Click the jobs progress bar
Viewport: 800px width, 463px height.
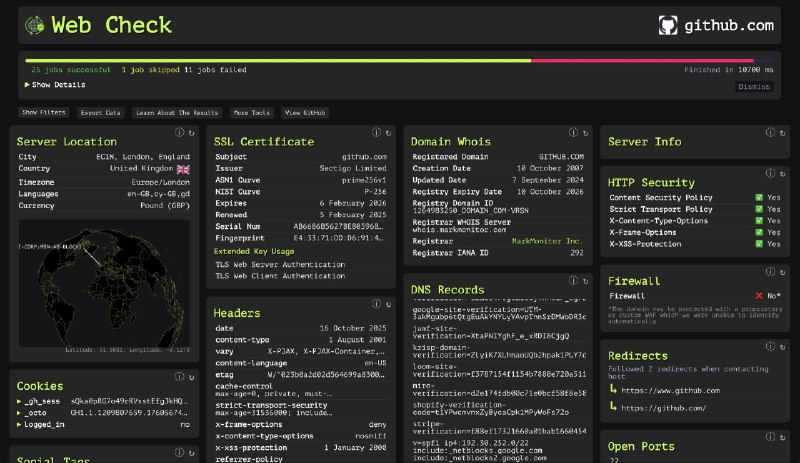[390, 60]
